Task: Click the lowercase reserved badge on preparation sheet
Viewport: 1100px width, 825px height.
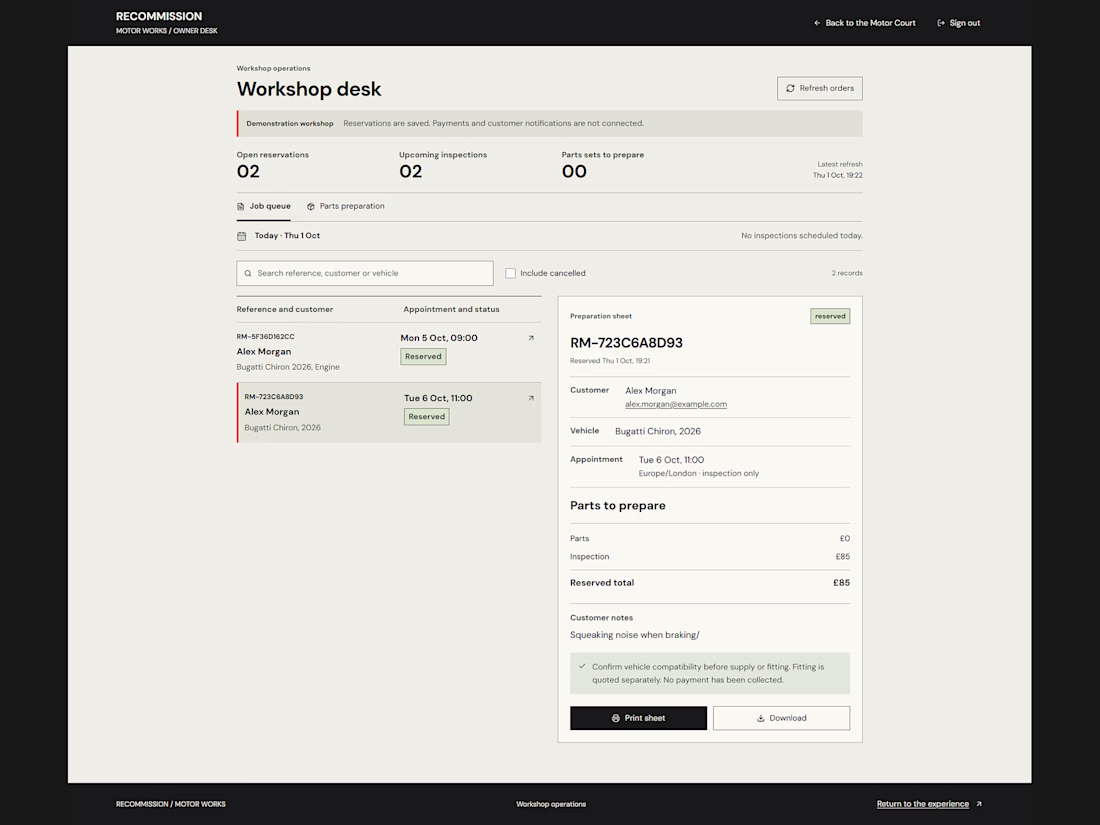Action: [830, 316]
